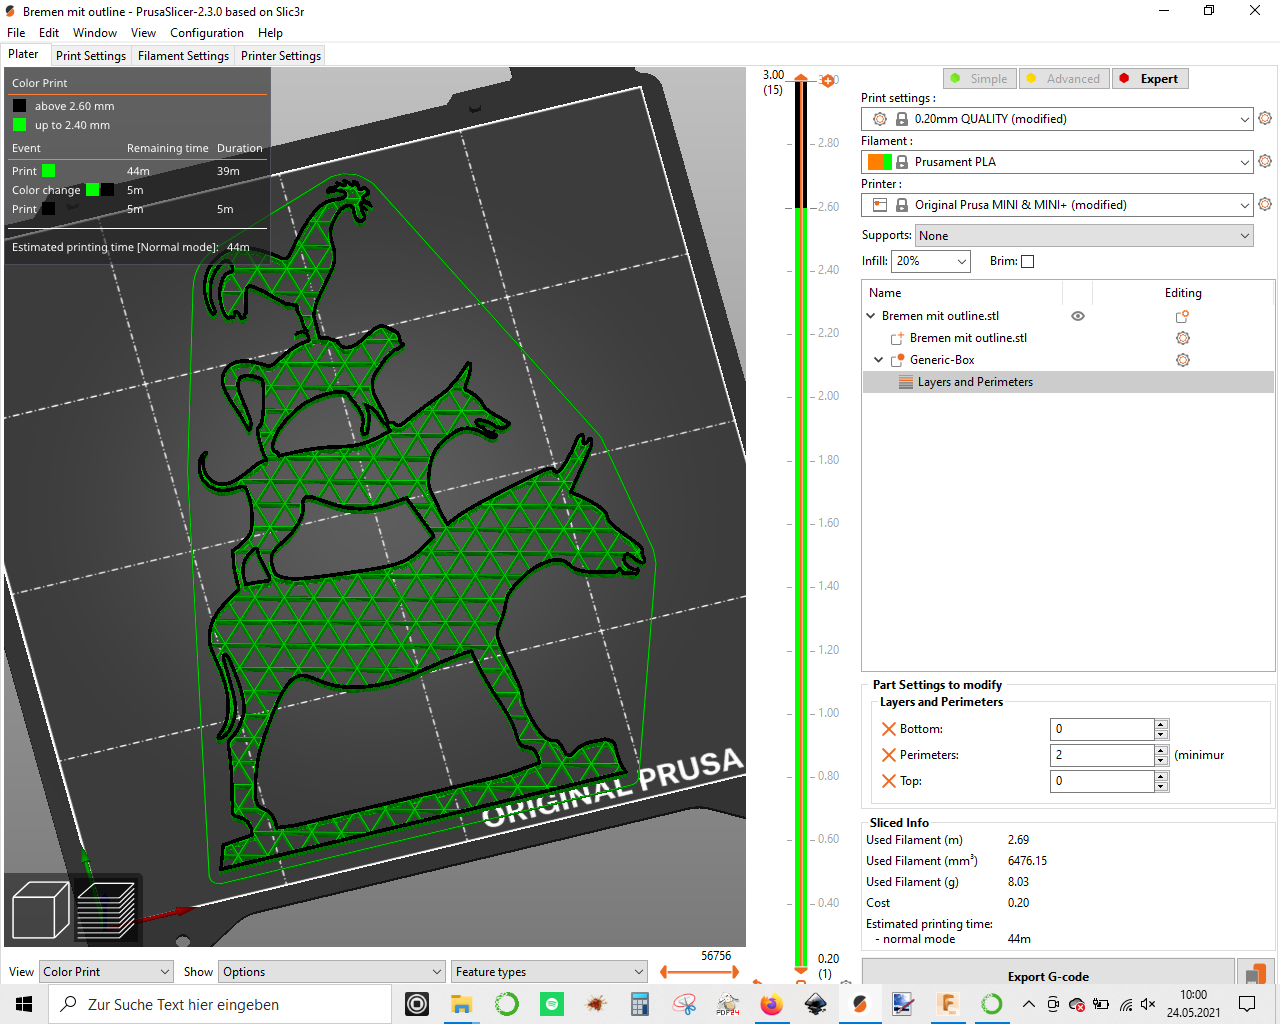This screenshot has width=1280, height=1024.
Task: Switch to Simple mode
Action: pyautogui.click(x=980, y=79)
